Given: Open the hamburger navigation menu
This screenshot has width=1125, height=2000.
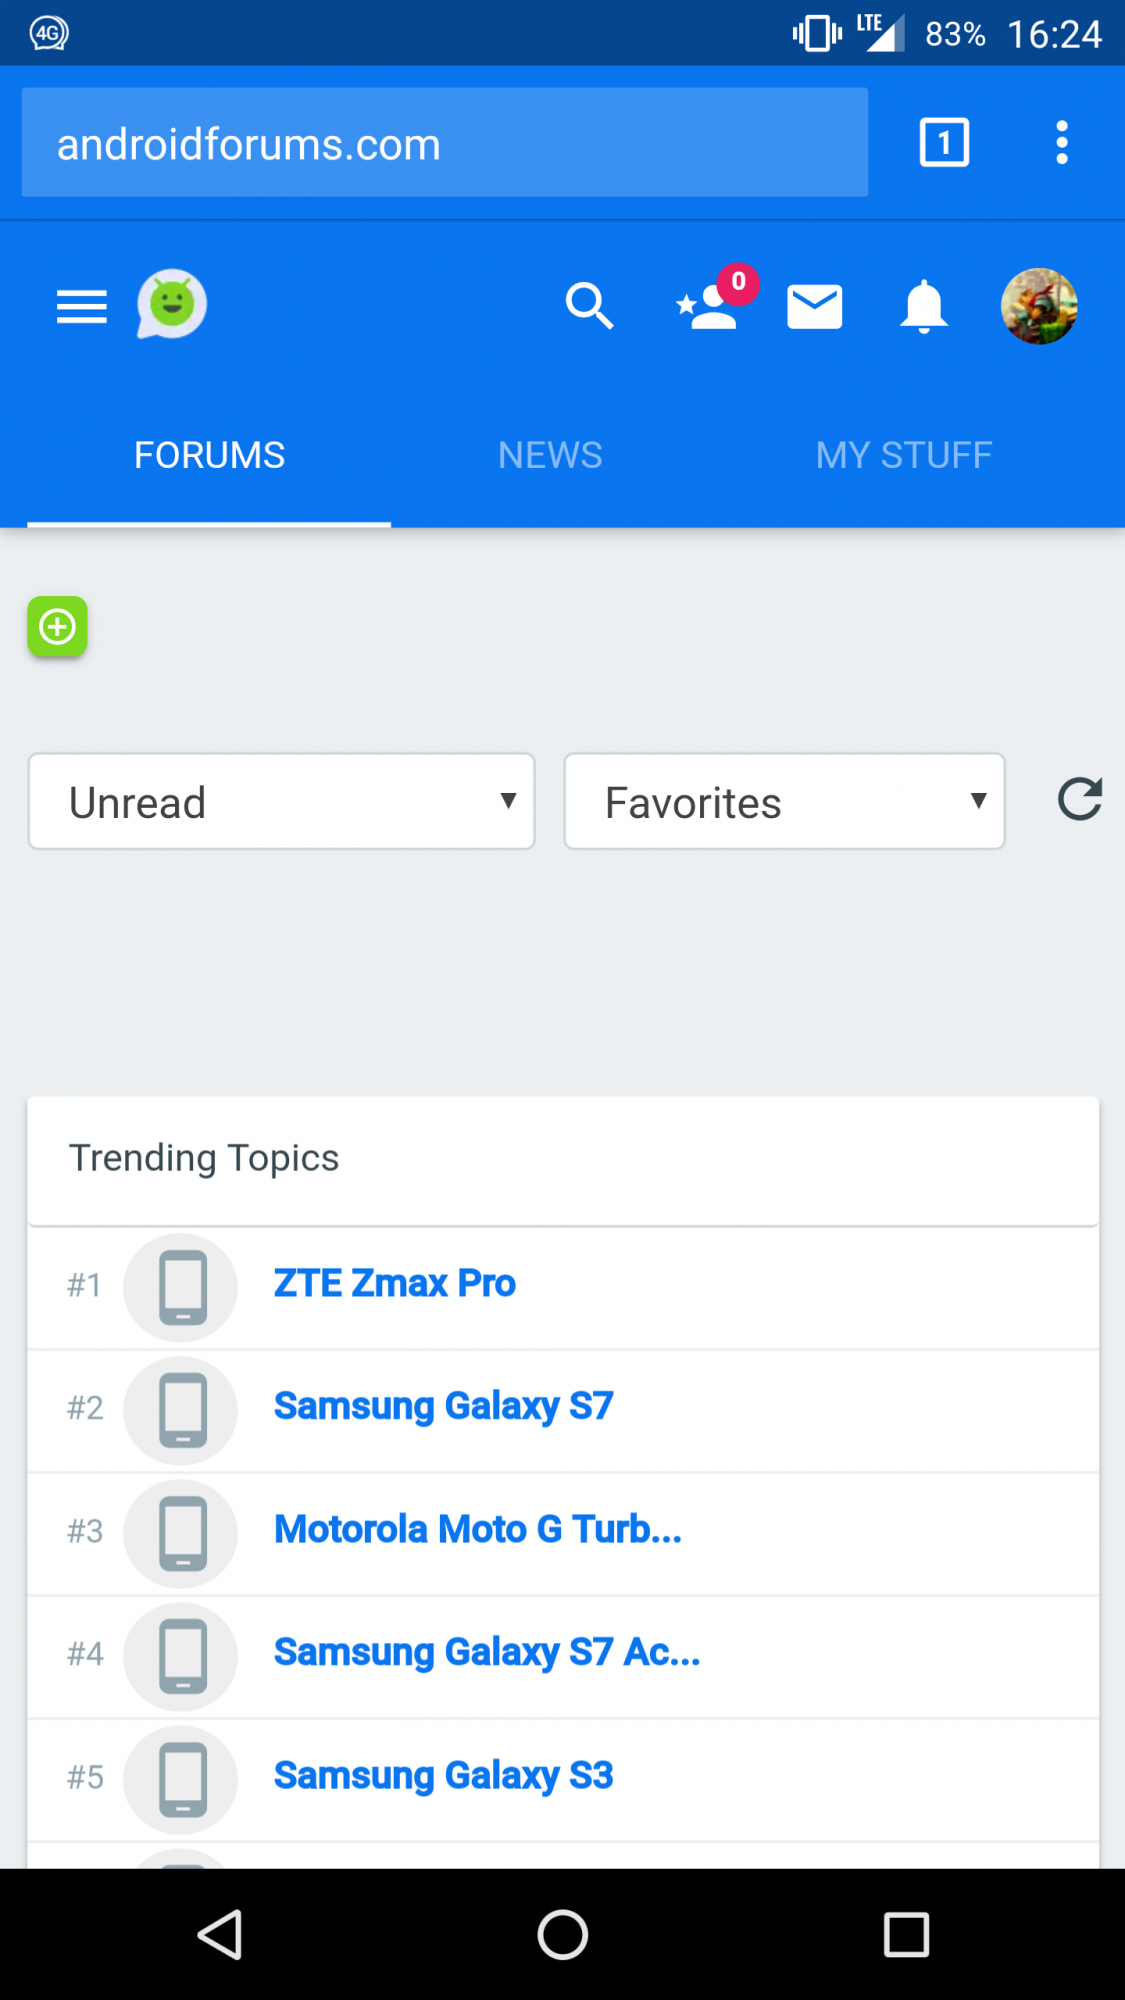Looking at the screenshot, I should tap(81, 306).
